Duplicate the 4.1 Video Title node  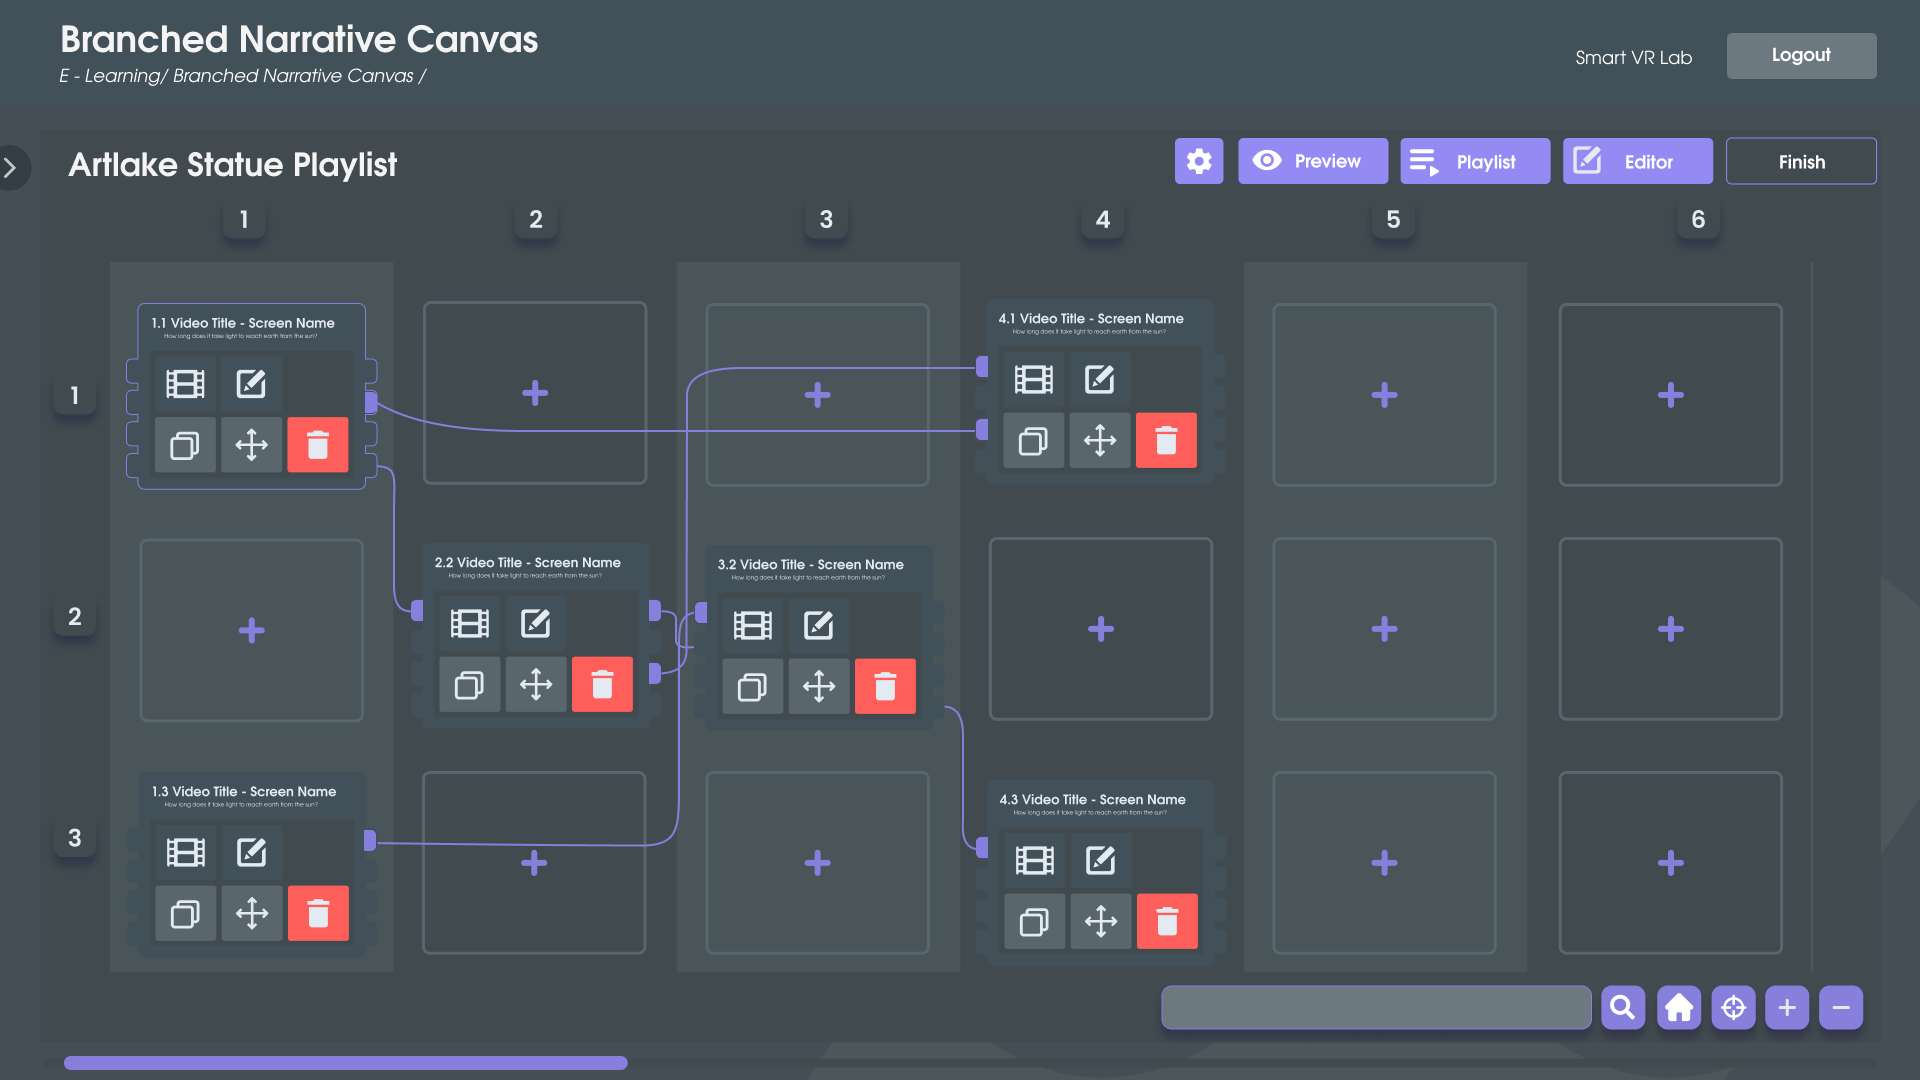1033,441
